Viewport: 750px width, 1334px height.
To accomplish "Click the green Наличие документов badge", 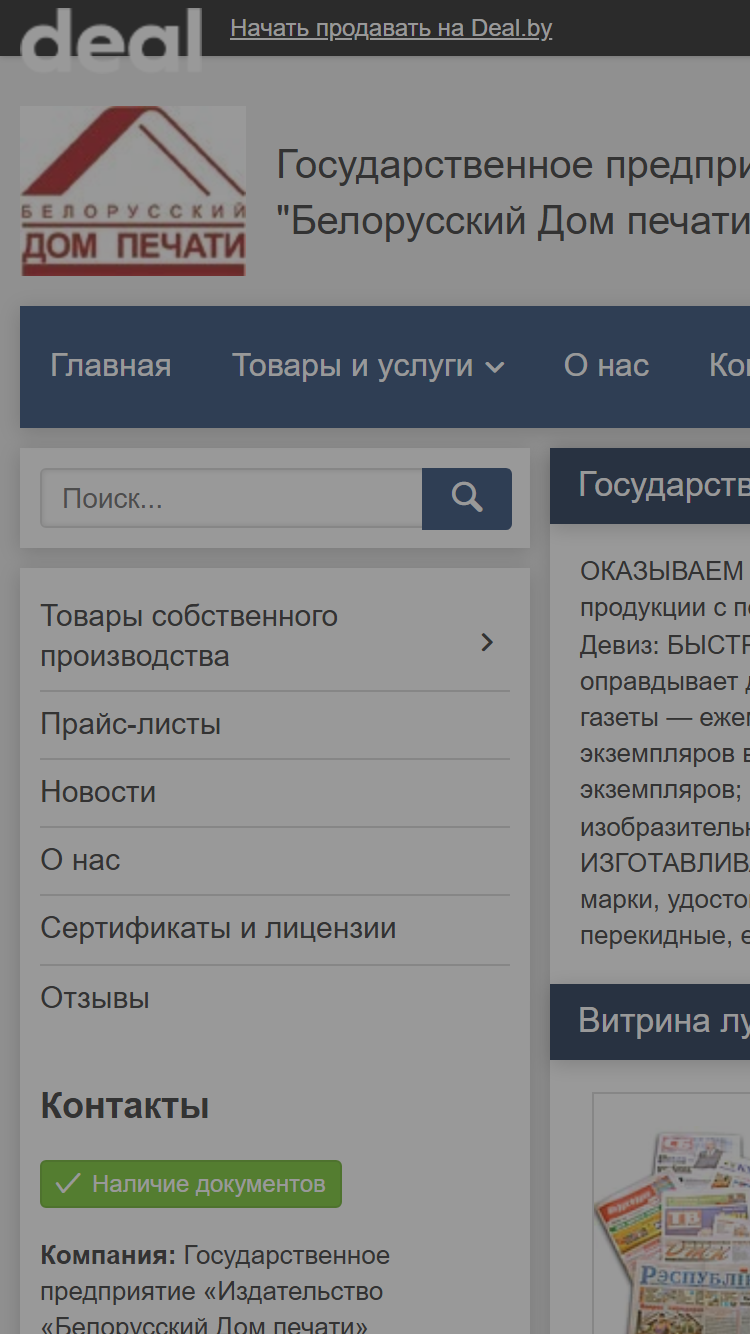I will click(x=191, y=1184).
